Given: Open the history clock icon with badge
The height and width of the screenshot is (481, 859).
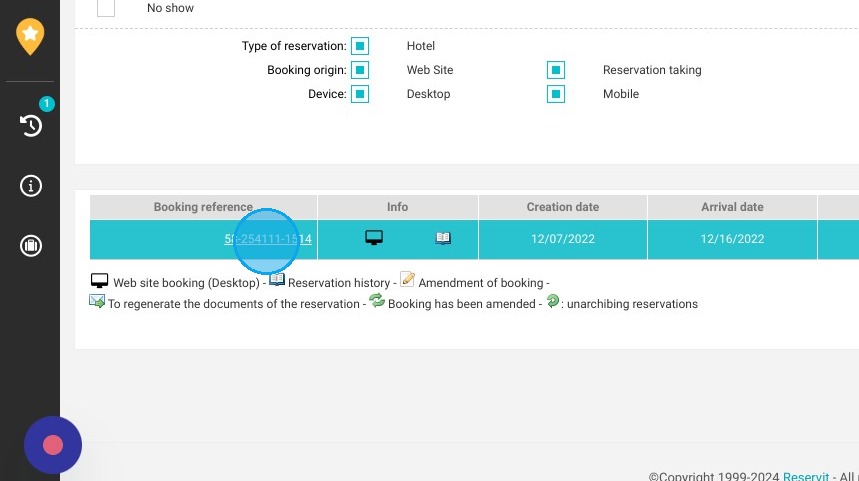Looking at the screenshot, I should point(31,125).
